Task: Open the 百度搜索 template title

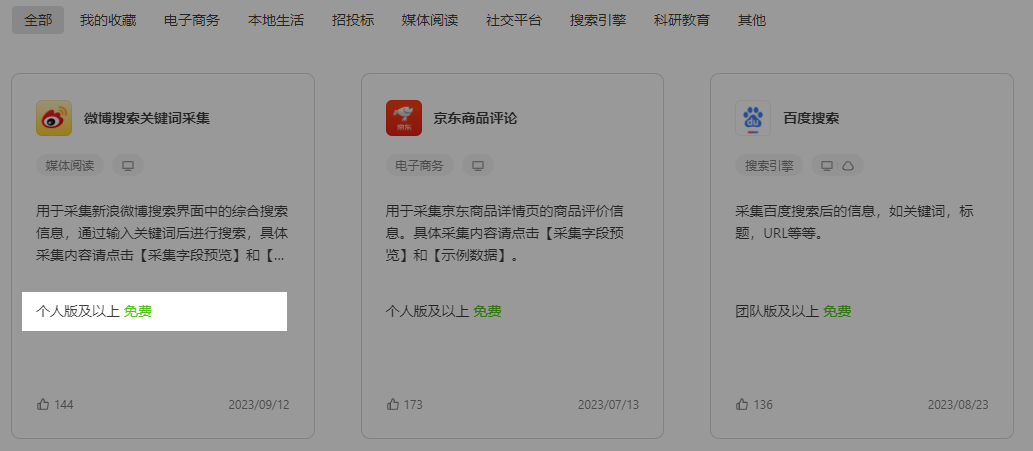Action: tap(811, 119)
